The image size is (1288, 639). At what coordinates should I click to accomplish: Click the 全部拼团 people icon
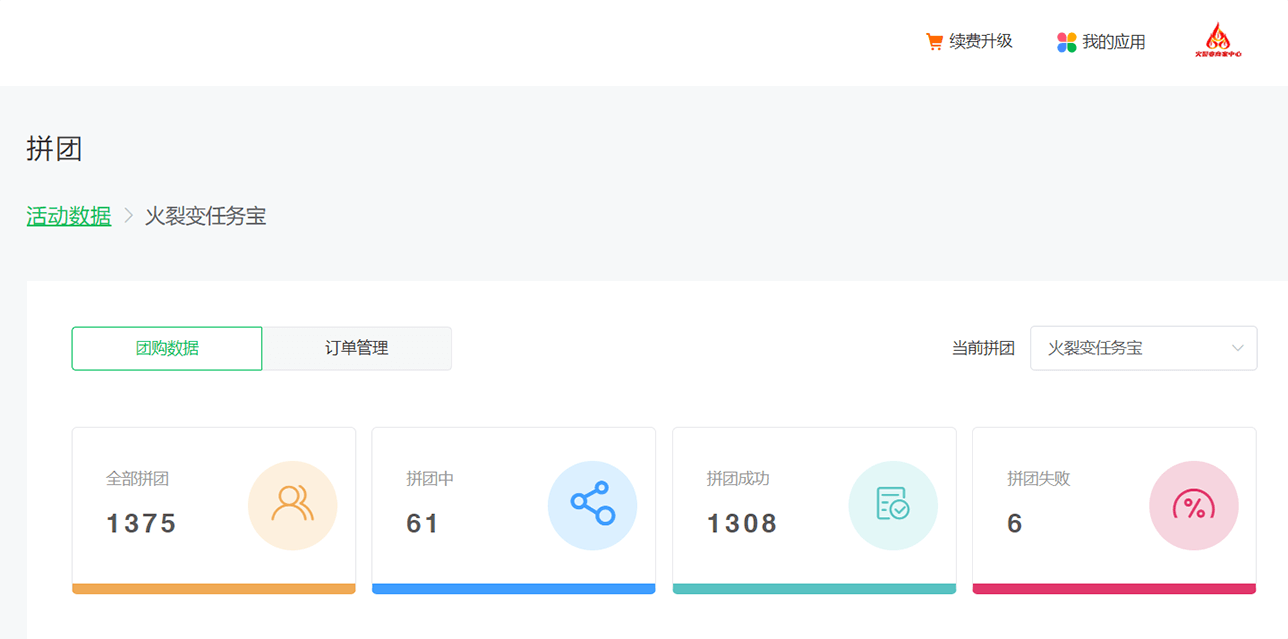[x=292, y=505]
